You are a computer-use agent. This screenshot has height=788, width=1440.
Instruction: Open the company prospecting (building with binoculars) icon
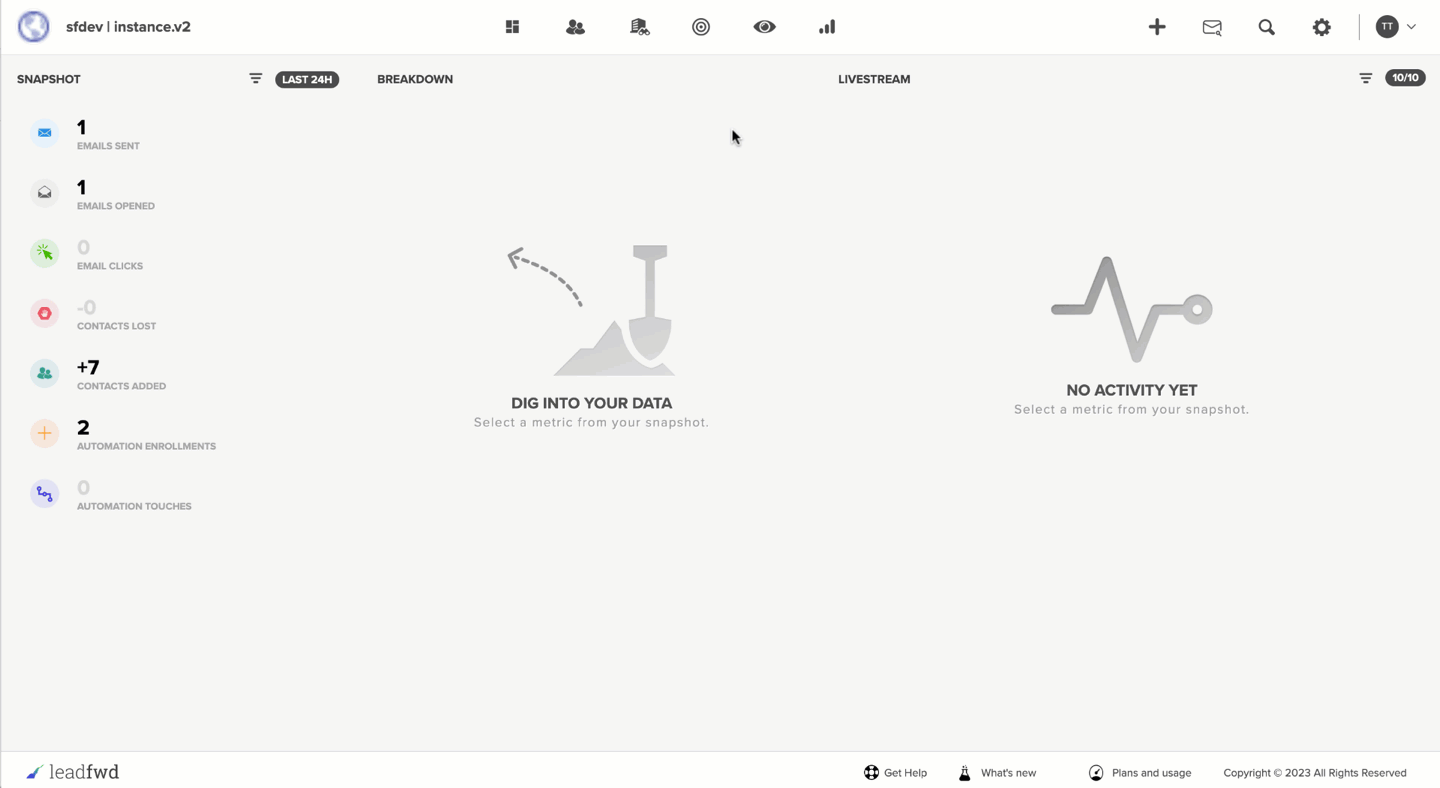[x=638, y=27]
